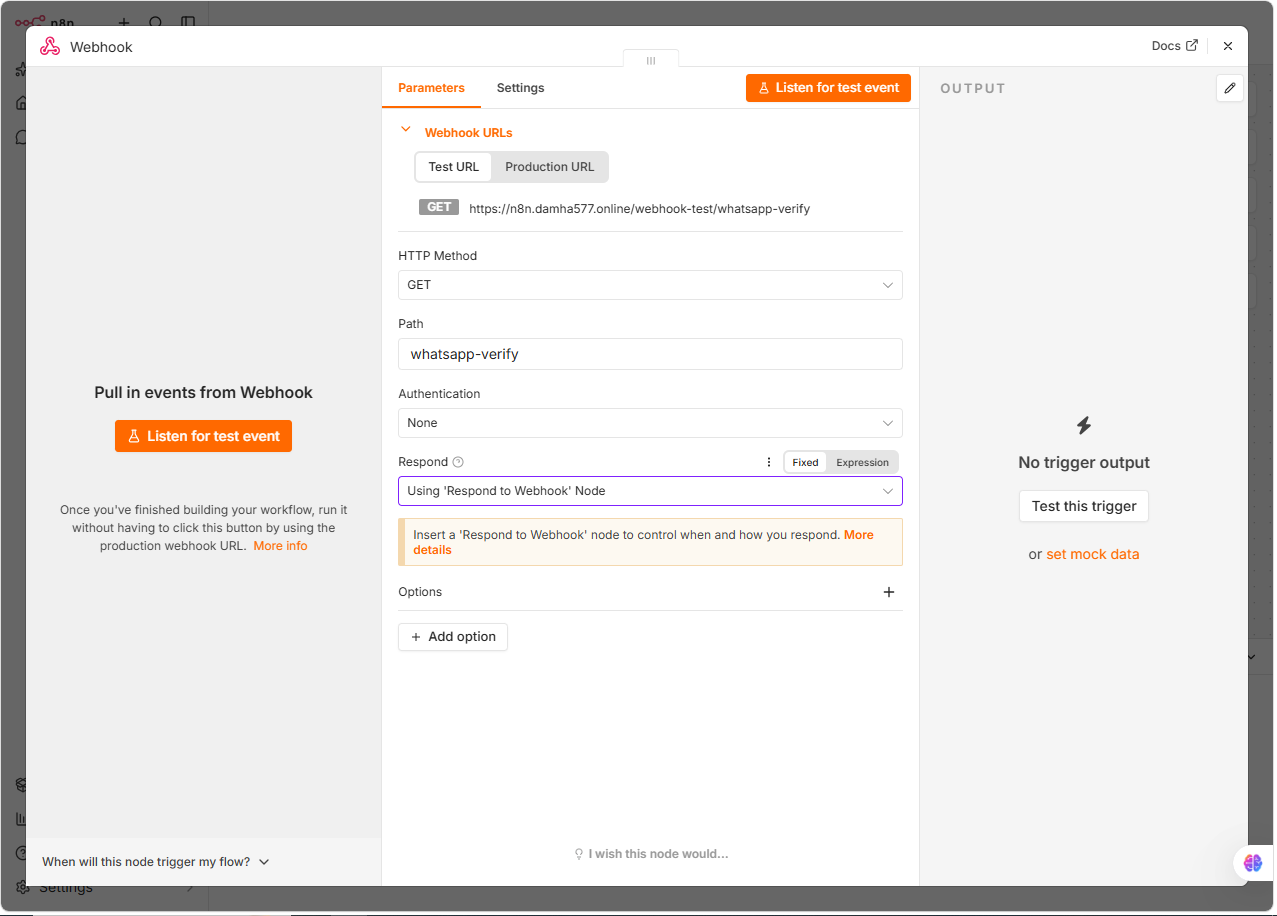Click Test this trigger button
The width and height of the screenshot is (1277, 916).
pyautogui.click(x=1084, y=506)
